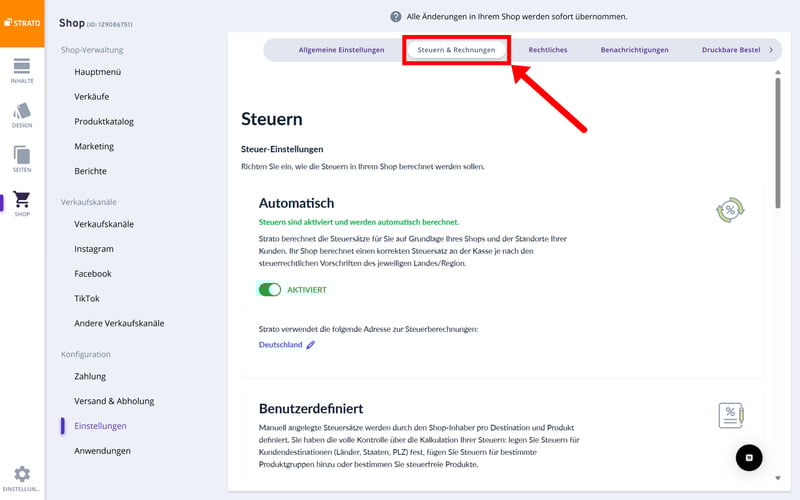This screenshot has width=800, height=500.
Task: Open the black chat widget button
Action: [749, 458]
